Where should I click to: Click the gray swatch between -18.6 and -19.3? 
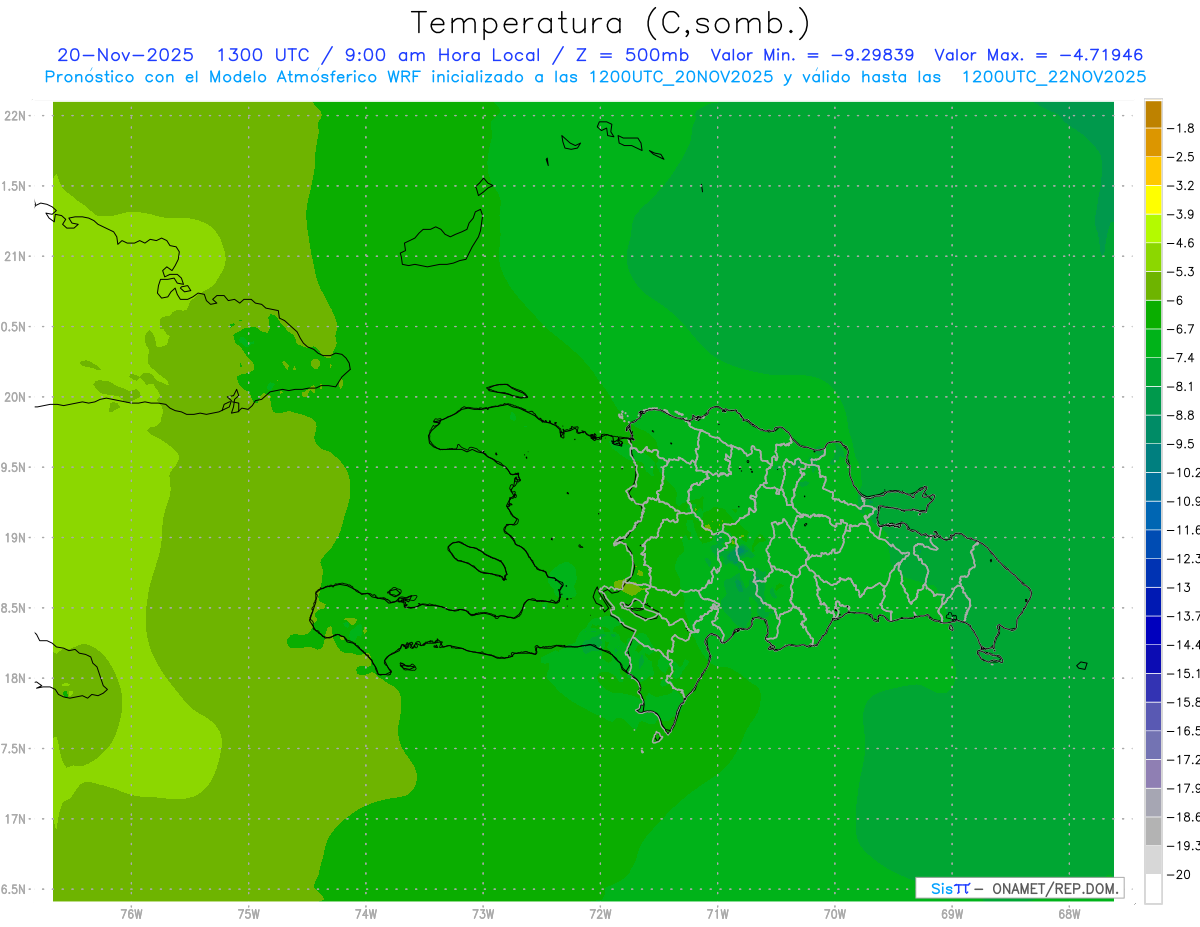pyautogui.click(x=1153, y=830)
